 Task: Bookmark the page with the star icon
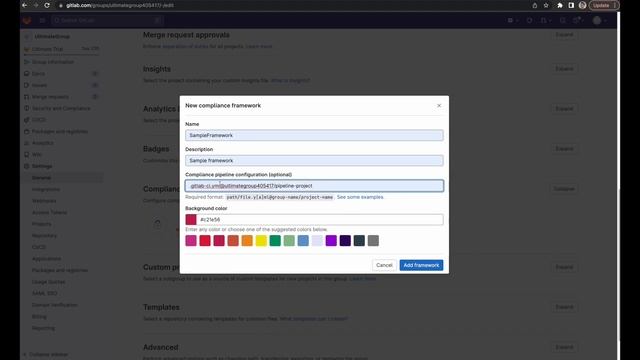tap(546, 5)
